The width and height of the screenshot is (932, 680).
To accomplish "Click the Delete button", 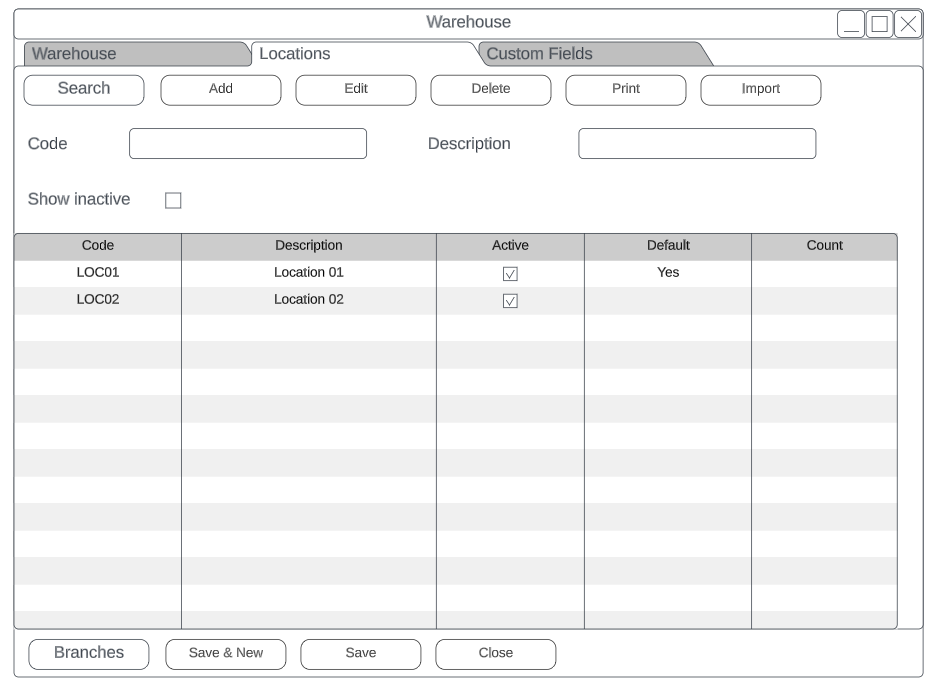I will [x=490, y=90].
